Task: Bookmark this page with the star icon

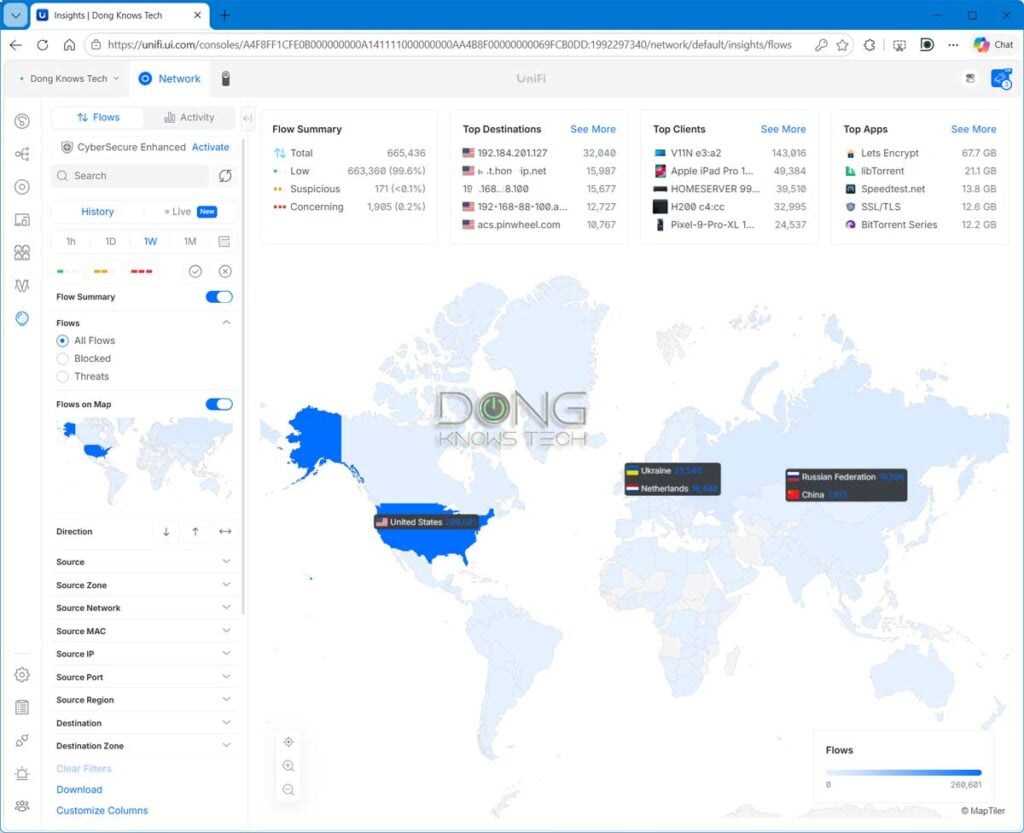Action: click(x=842, y=44)
